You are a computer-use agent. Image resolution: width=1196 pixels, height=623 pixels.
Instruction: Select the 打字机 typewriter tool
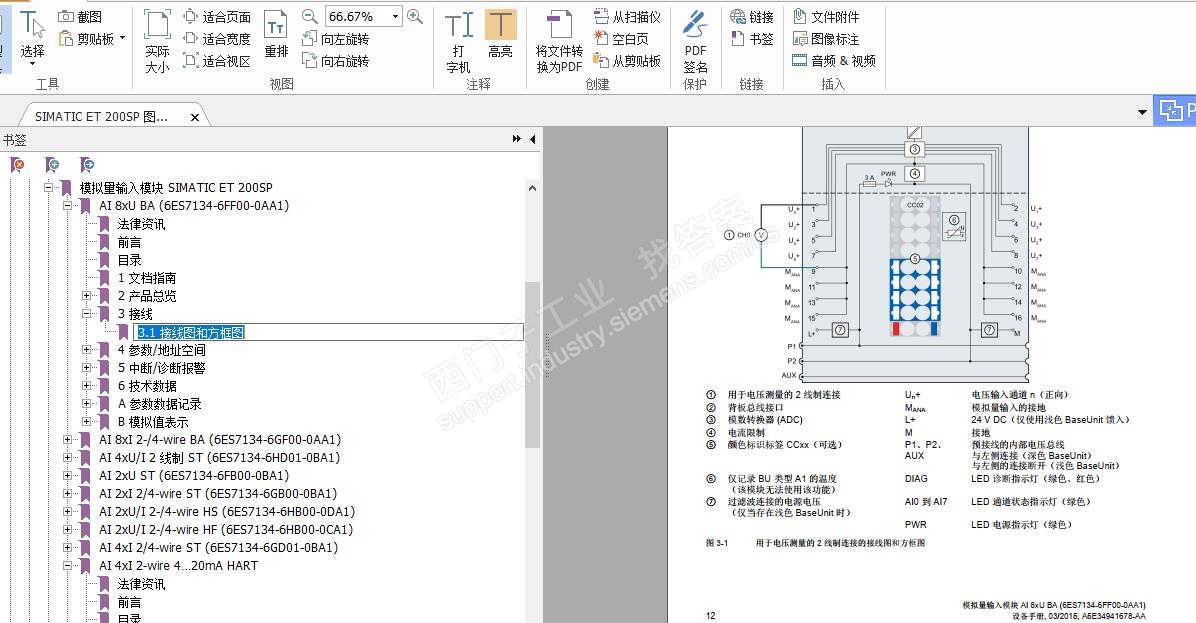(x=458, y=42)
